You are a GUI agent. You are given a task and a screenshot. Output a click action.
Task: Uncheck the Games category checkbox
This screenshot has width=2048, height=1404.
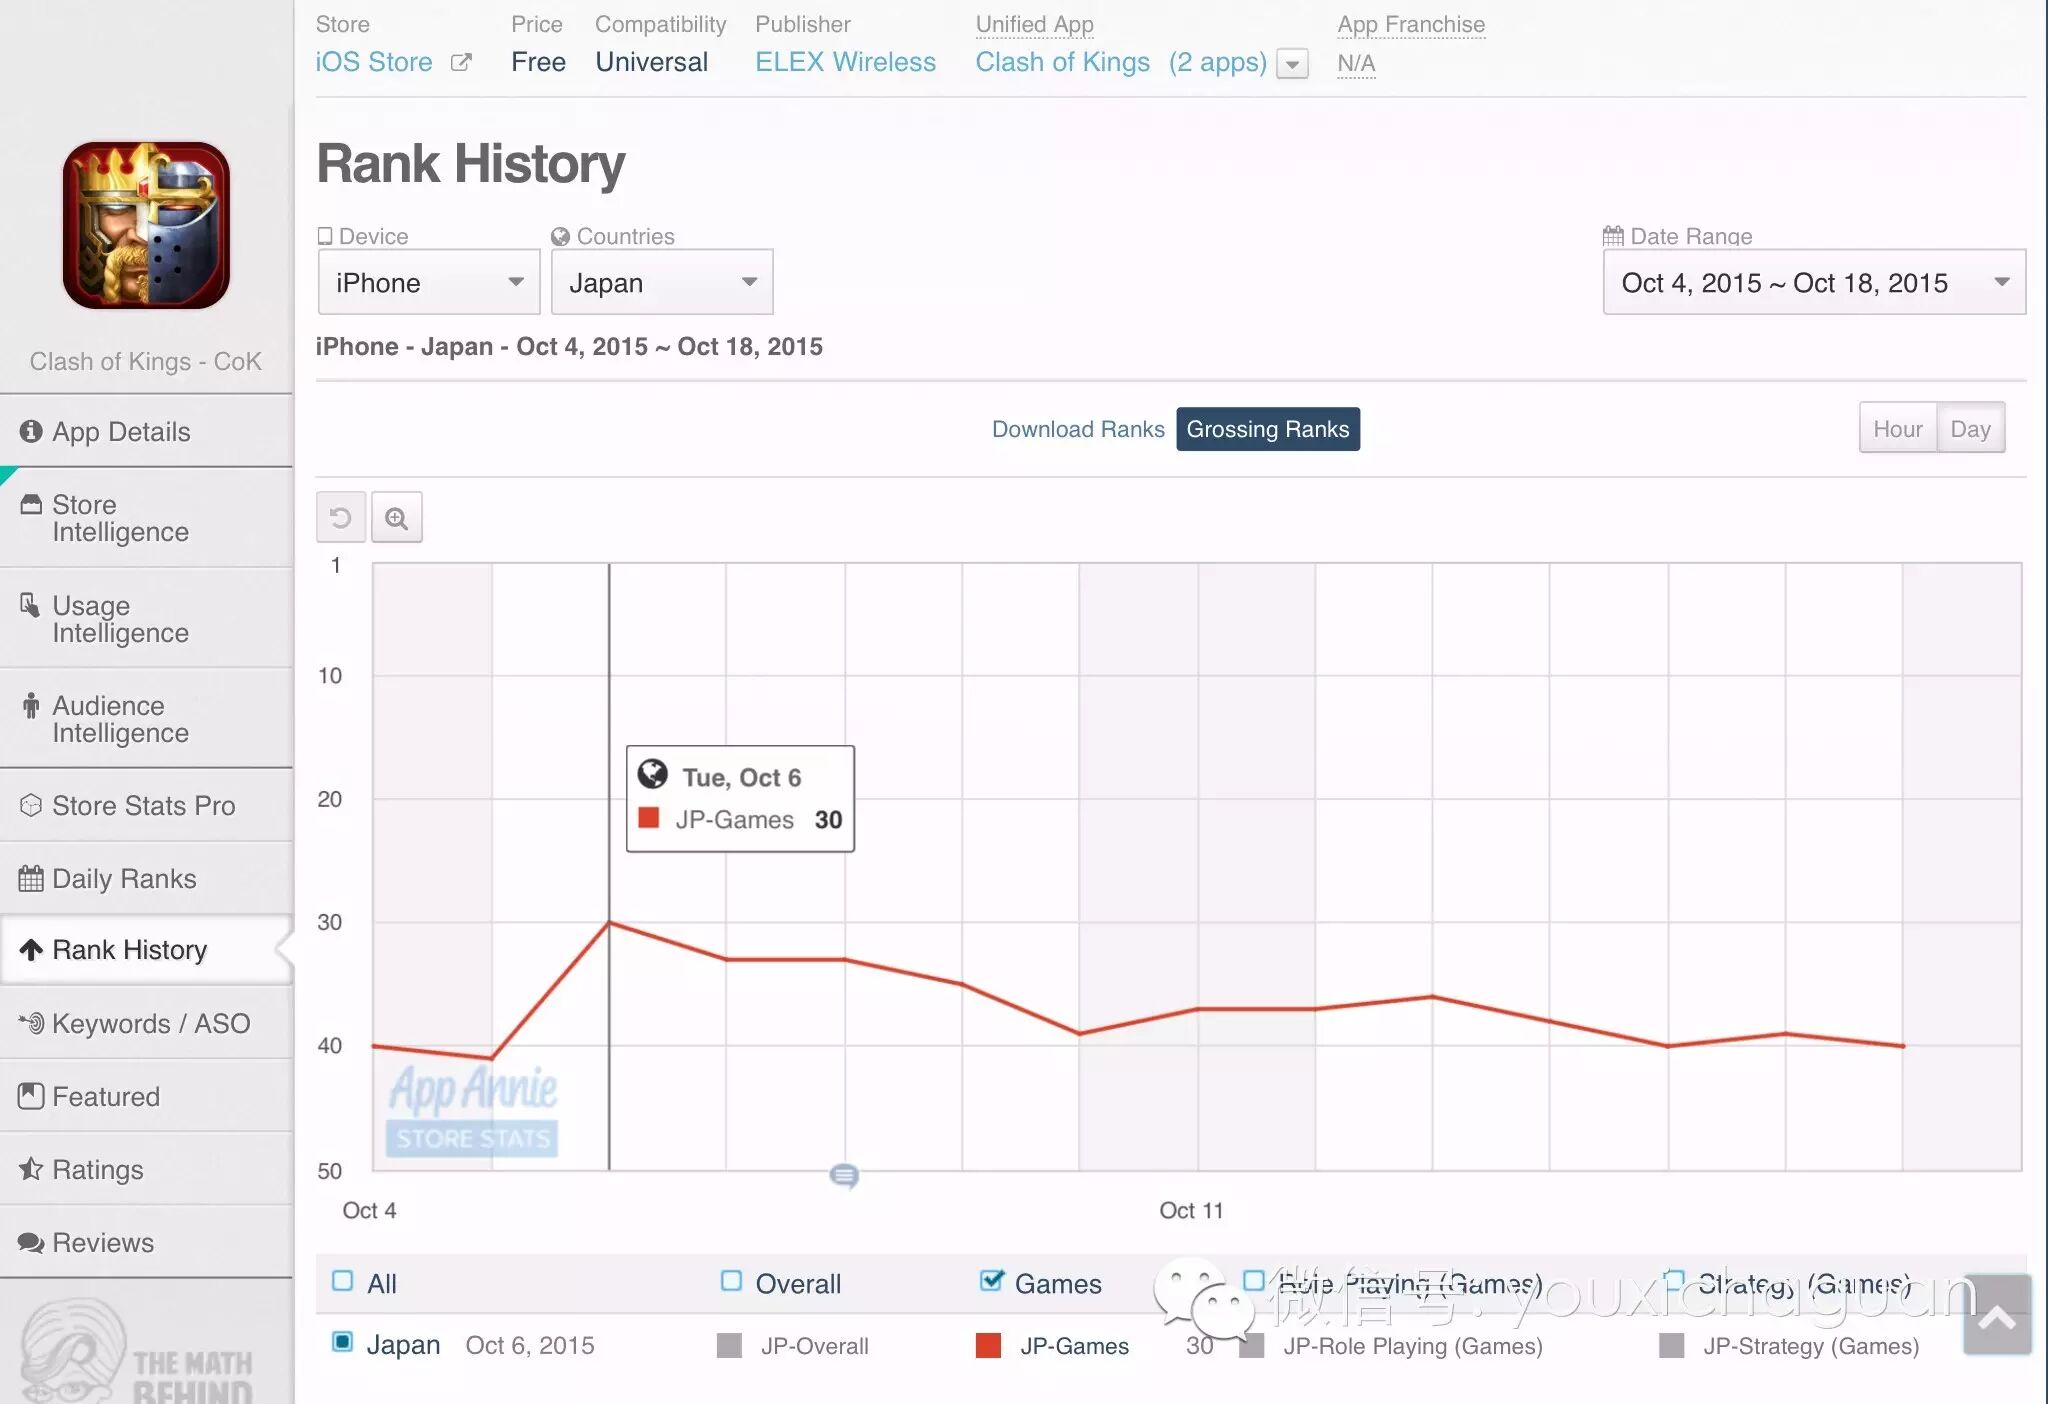991,1281
